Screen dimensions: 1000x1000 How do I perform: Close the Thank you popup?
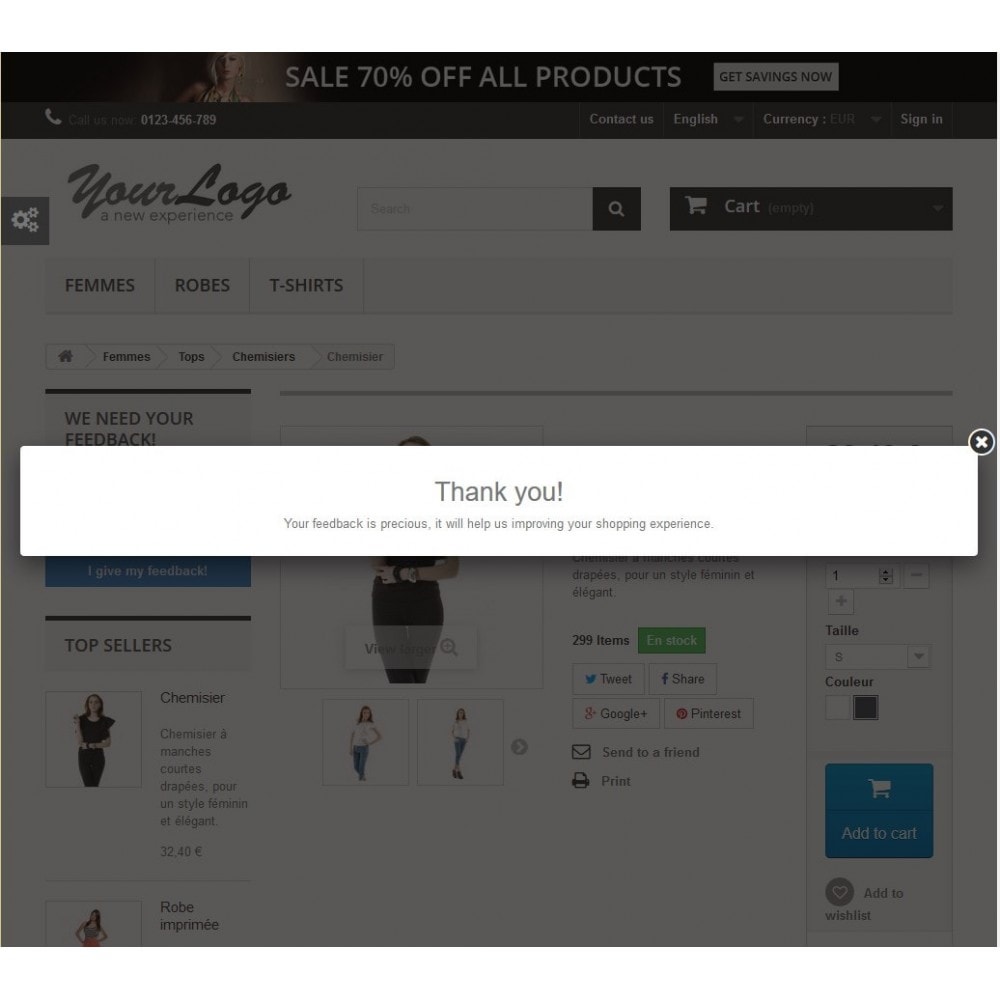point(981,442)
